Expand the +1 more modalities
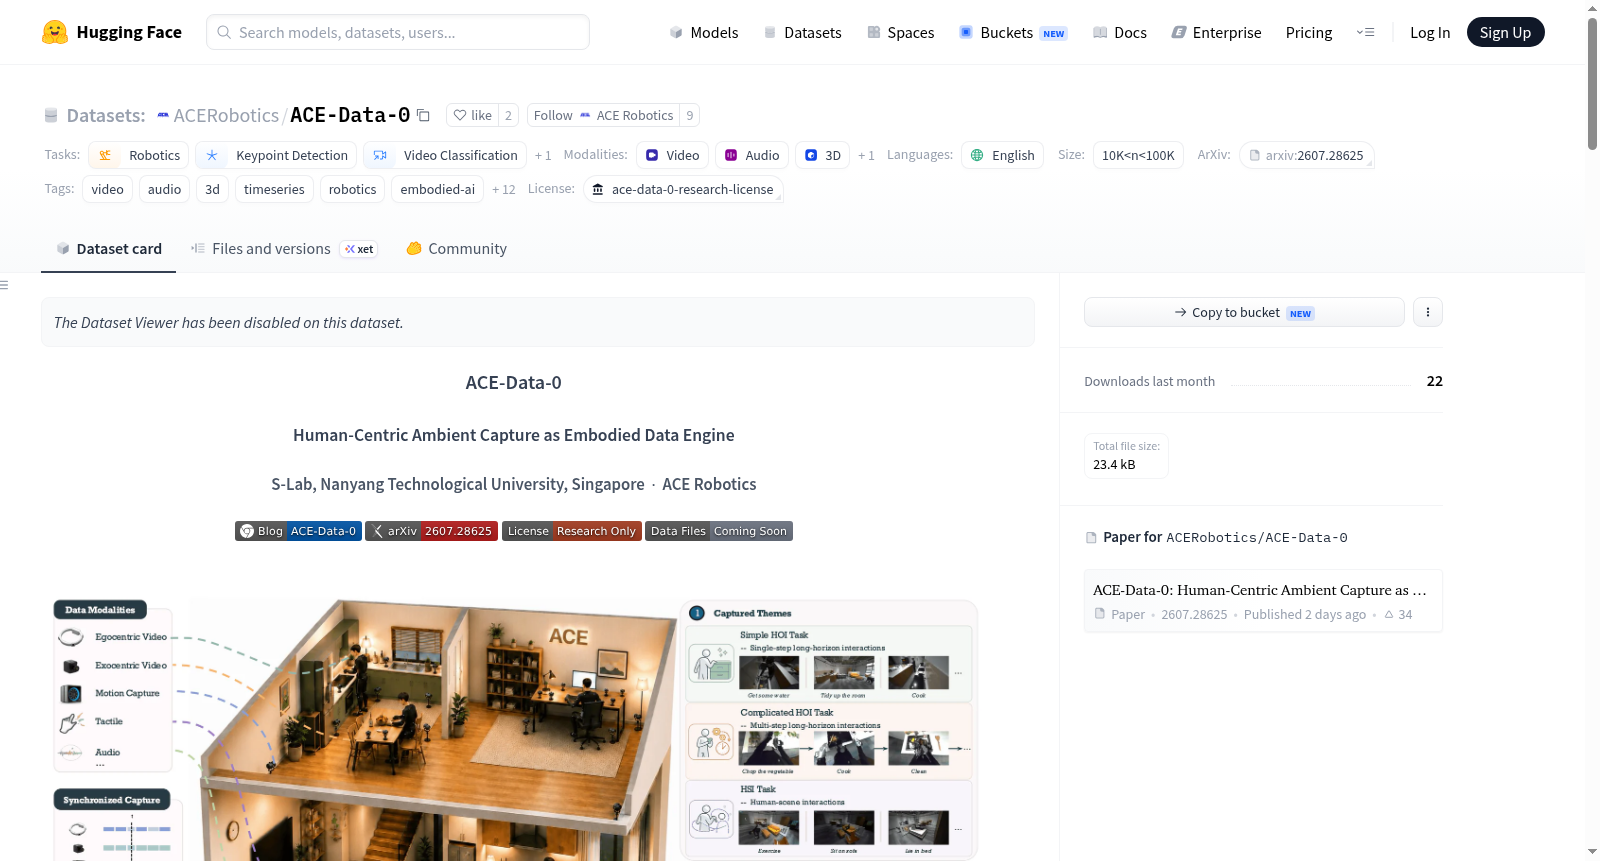The image size is (1600, 861). coord(866,155)
